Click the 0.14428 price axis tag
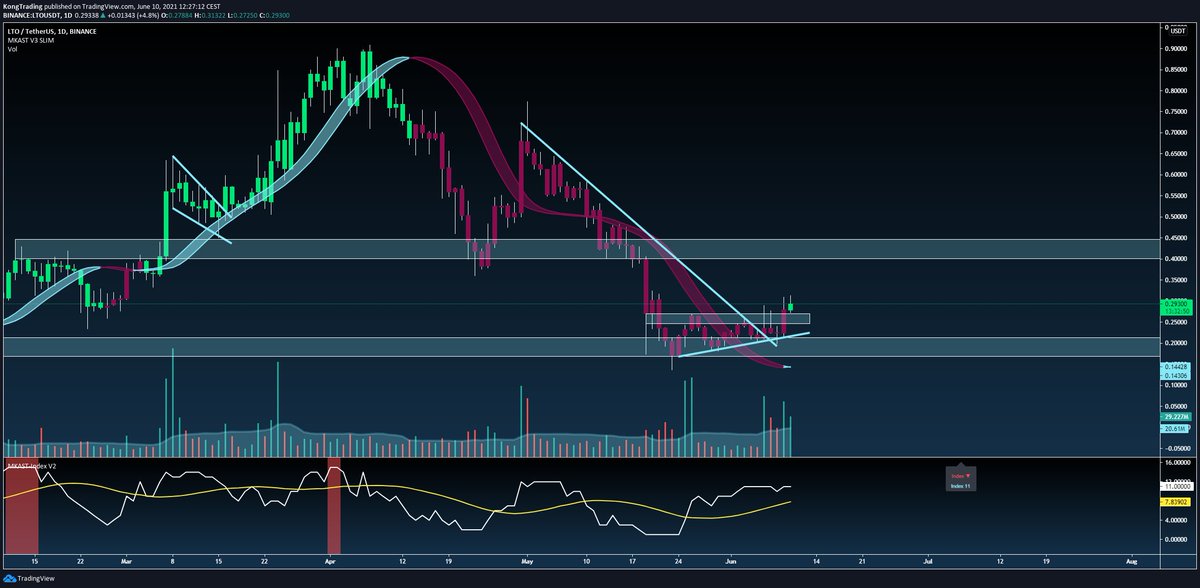 click(x=1175, y=367)
